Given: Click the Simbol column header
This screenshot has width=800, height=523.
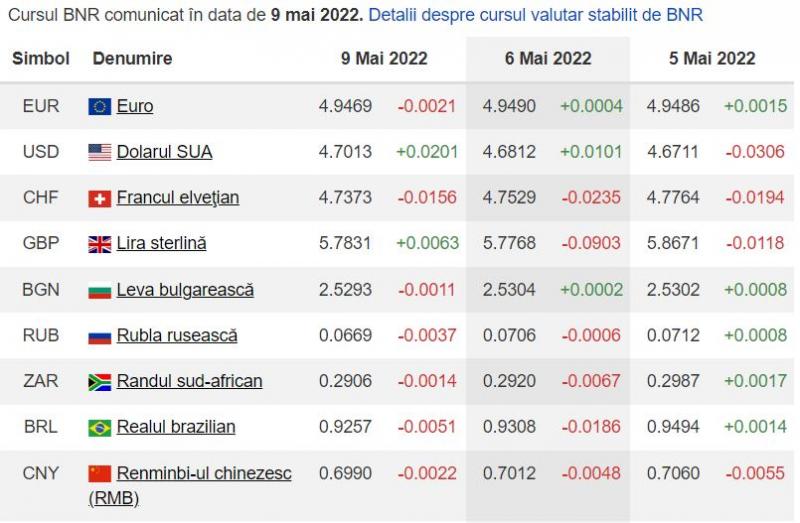Looking at the screenshot, I should 41,58.
